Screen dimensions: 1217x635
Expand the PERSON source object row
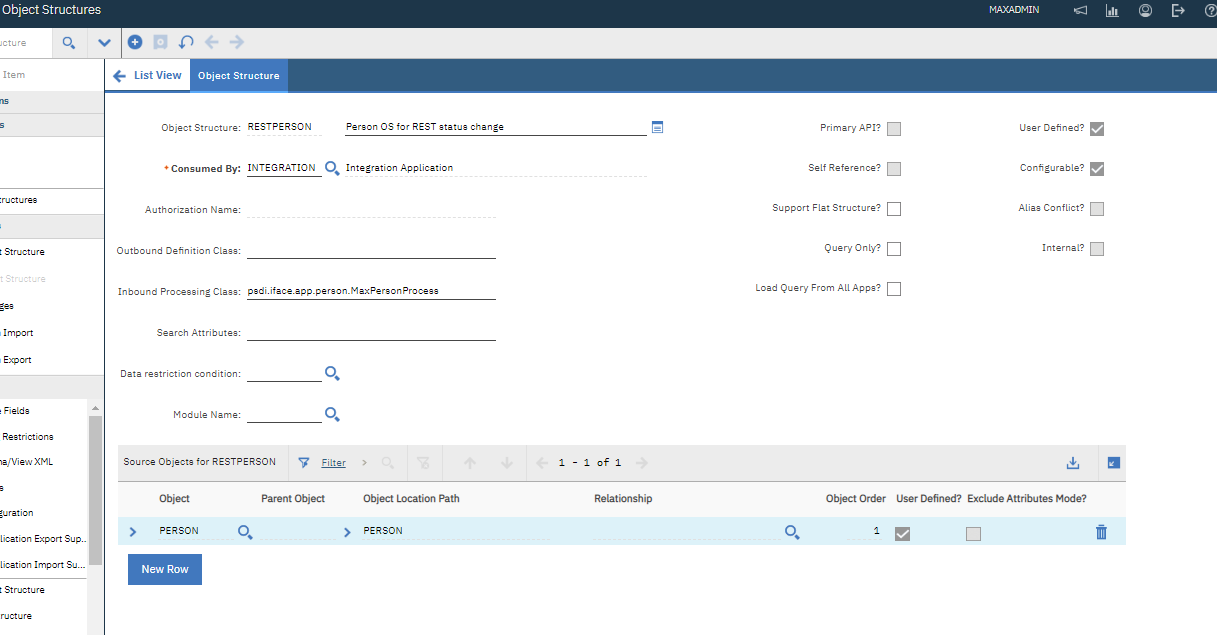tap(132, 531)
